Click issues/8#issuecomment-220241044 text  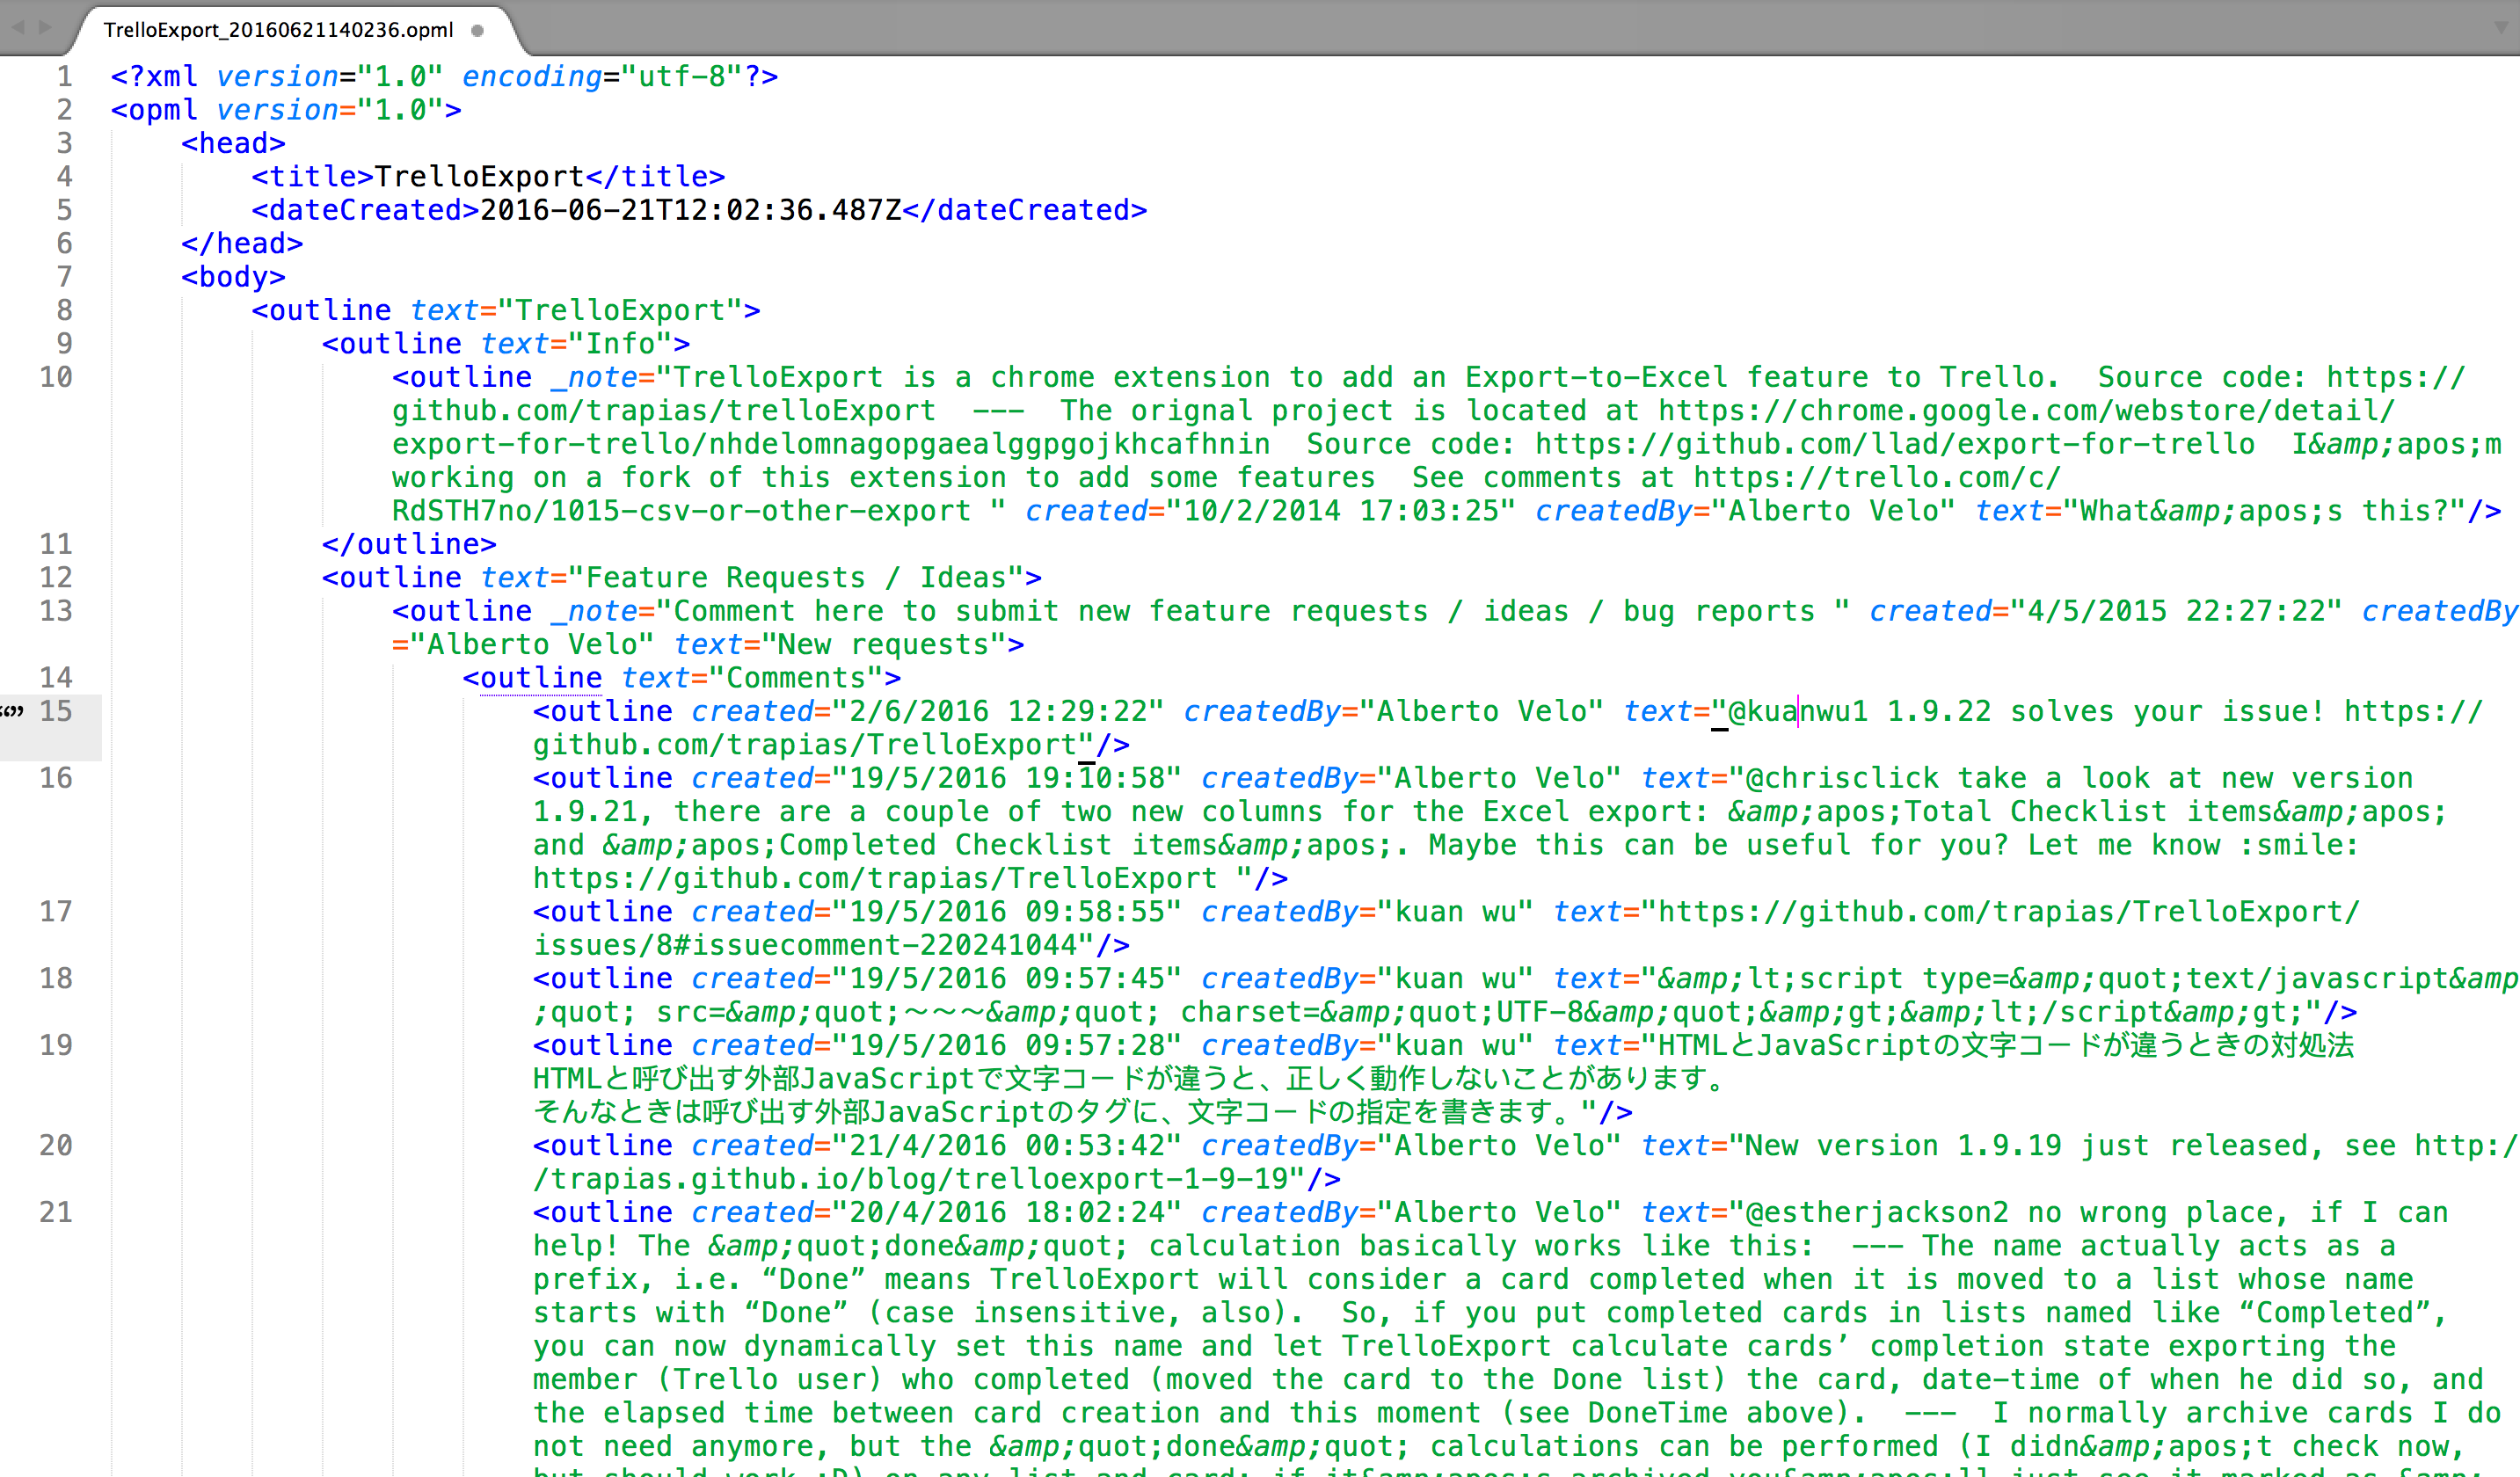[805, 945]
